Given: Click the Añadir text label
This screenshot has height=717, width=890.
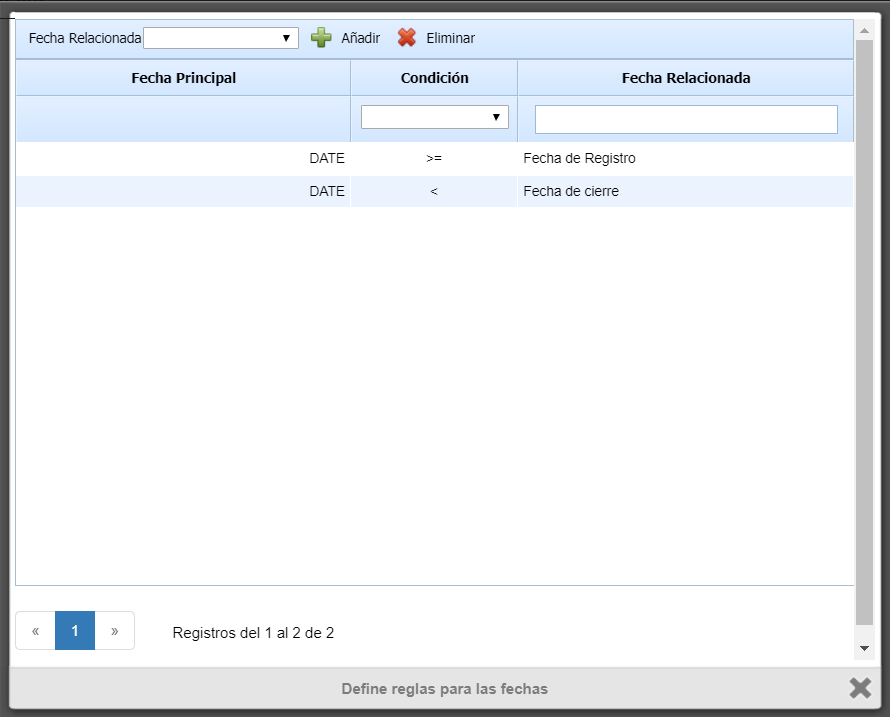Looking at the screenshot, I should (360, 38).
